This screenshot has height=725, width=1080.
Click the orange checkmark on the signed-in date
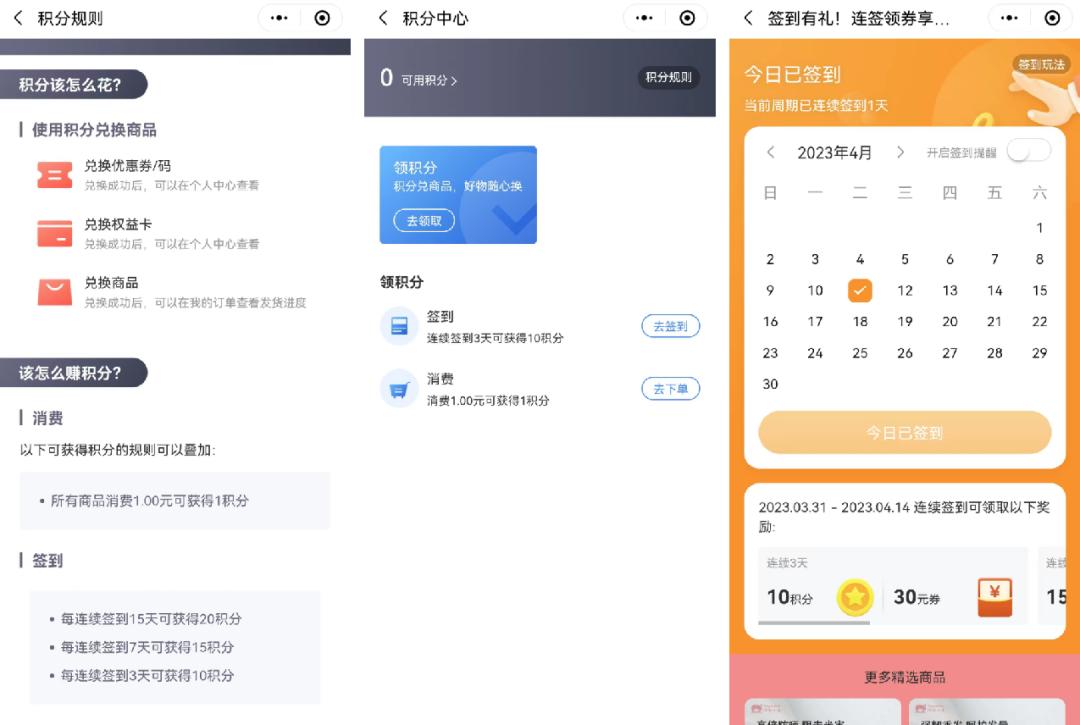coord(860,290)
